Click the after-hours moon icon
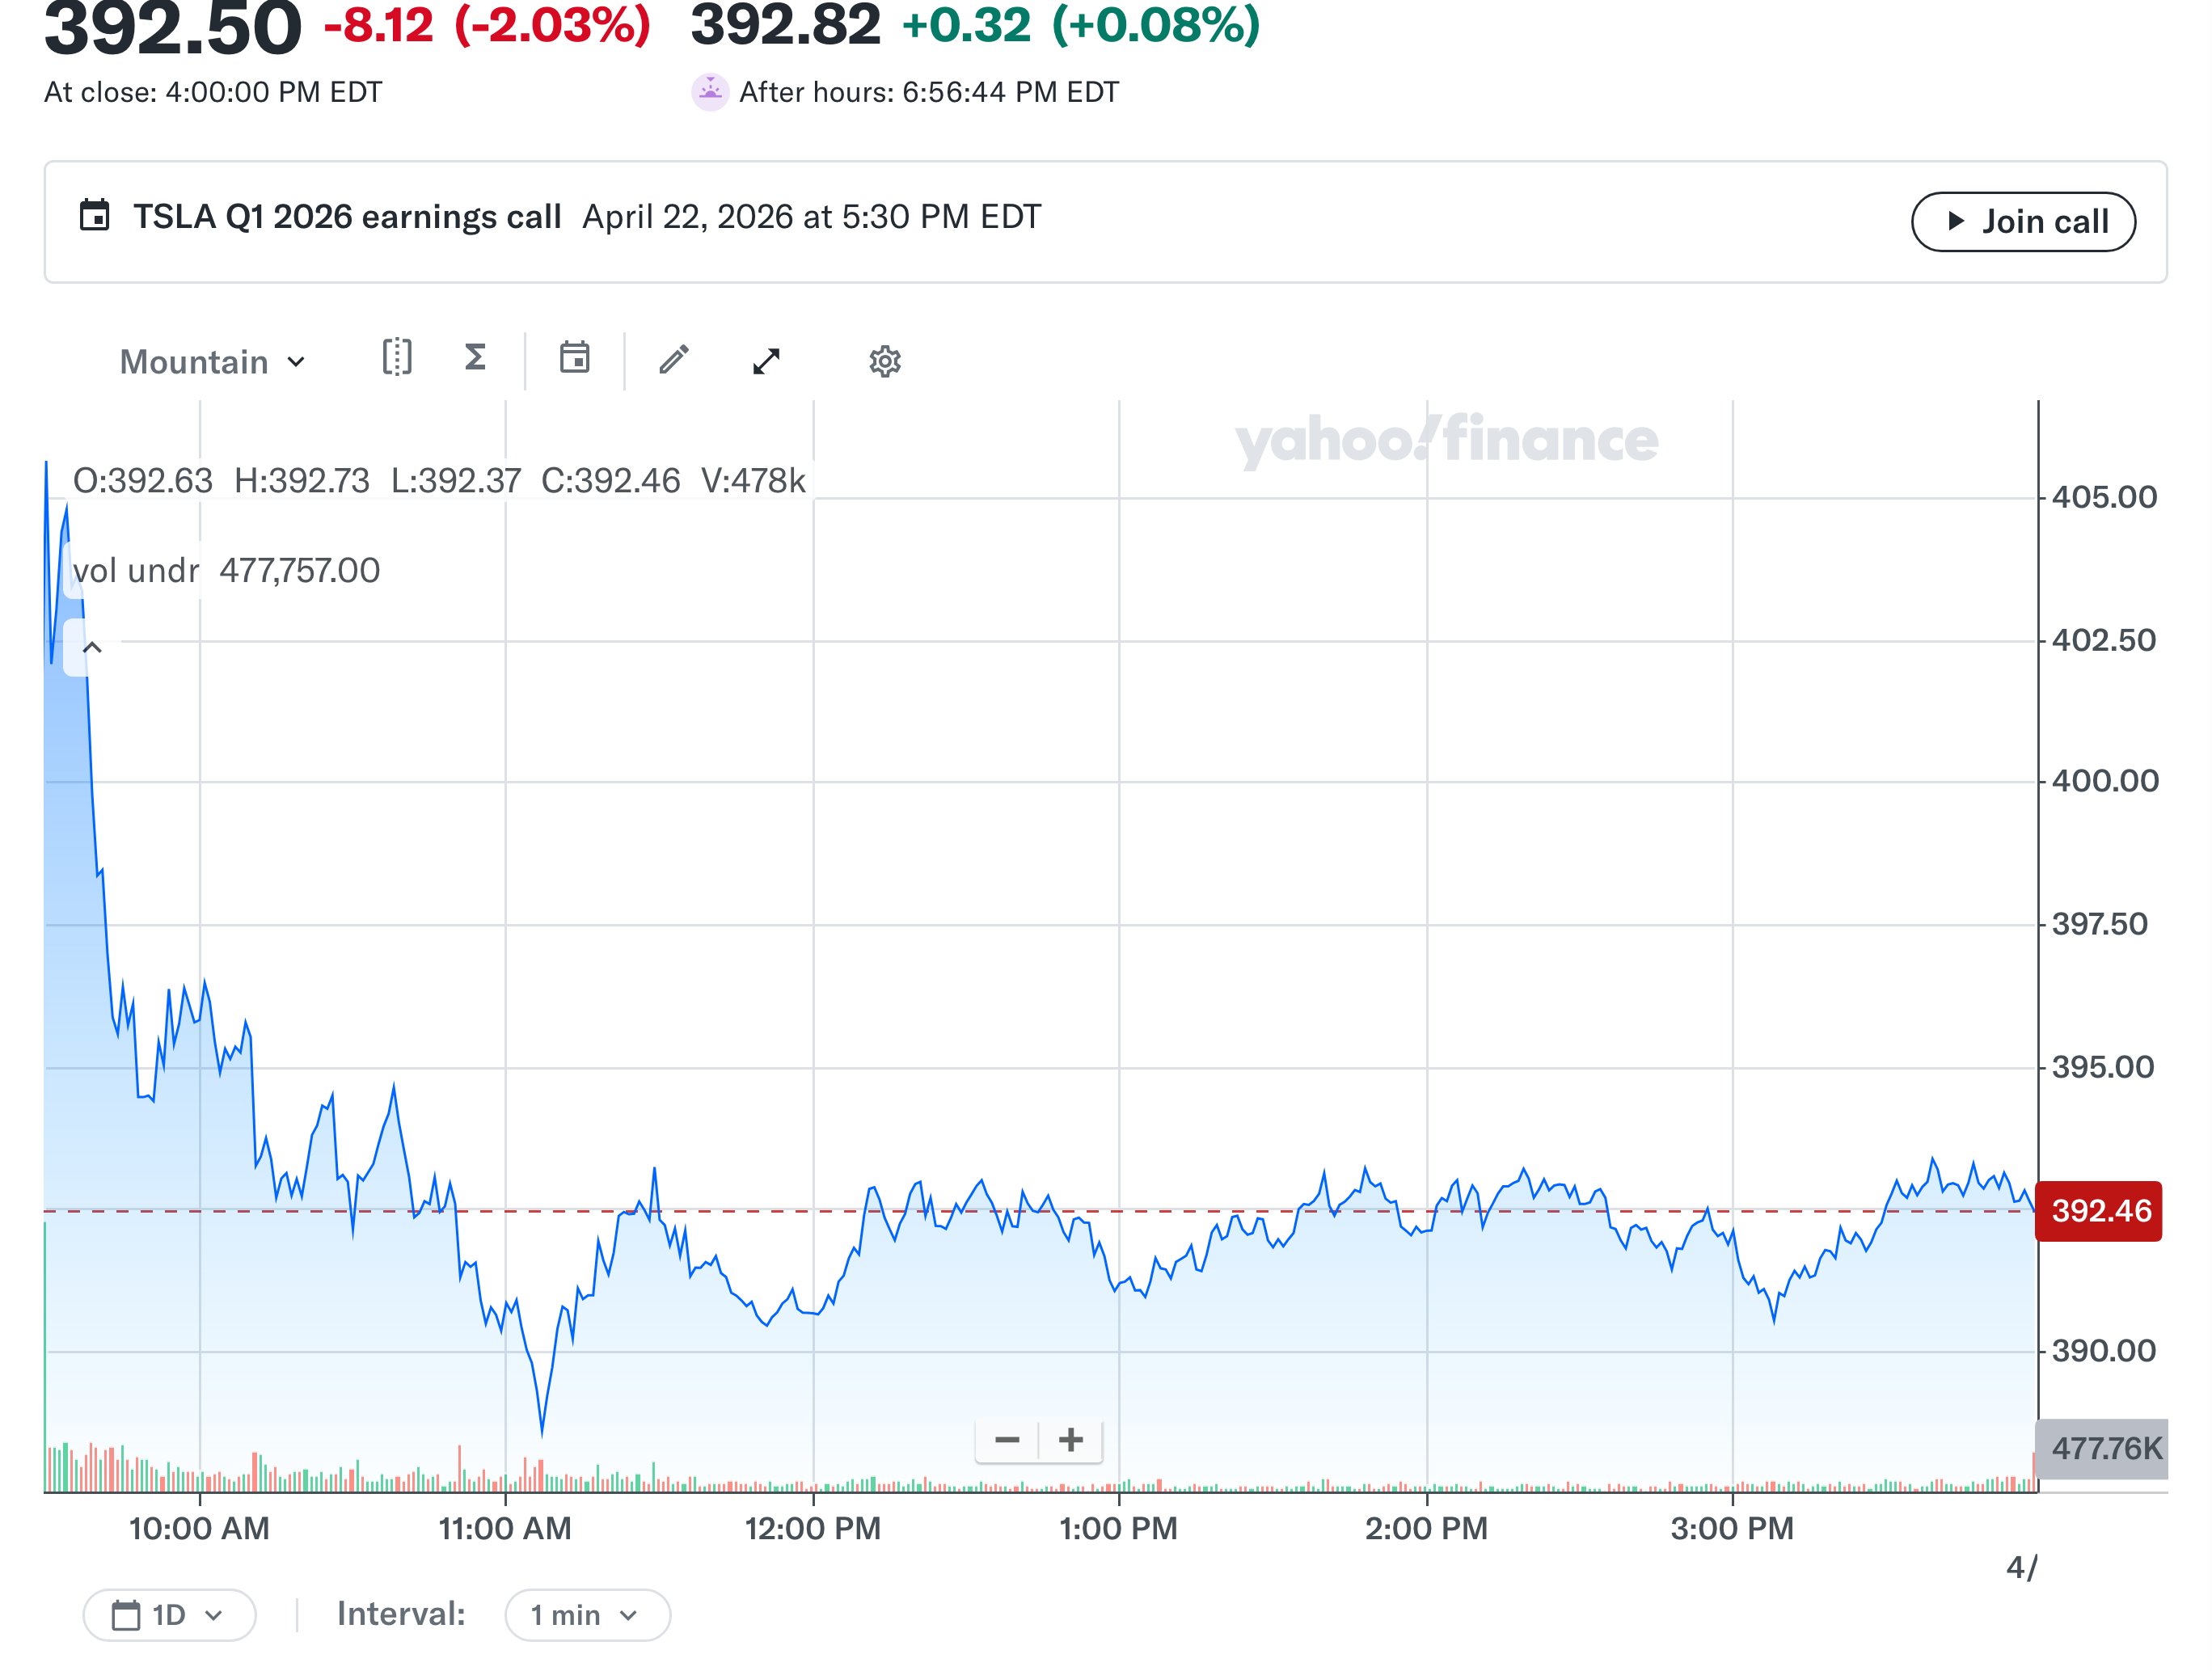This screenshot has width=2212, height=1671. [710, 92]
